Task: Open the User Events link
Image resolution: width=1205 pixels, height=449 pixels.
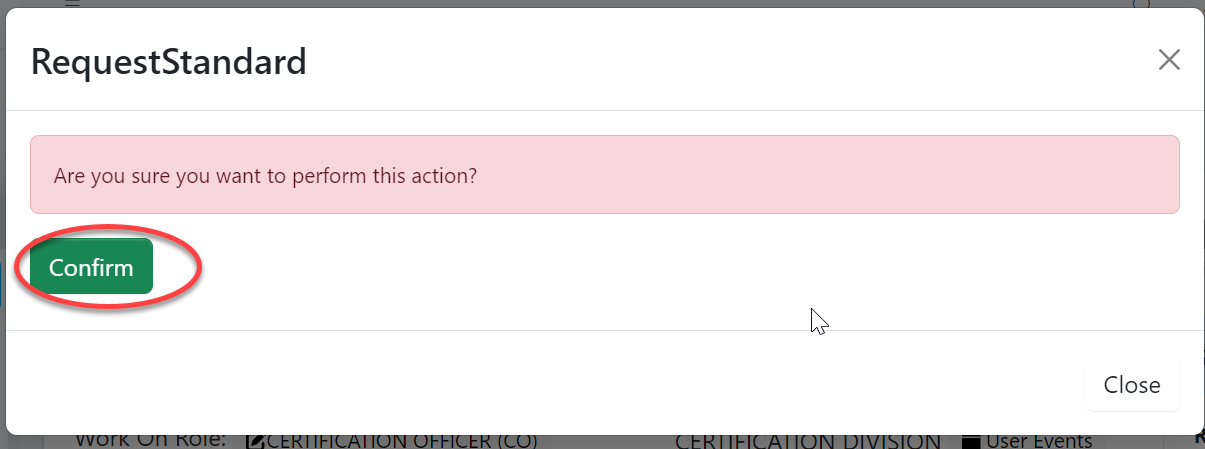Action: (x=1038, y=441)
